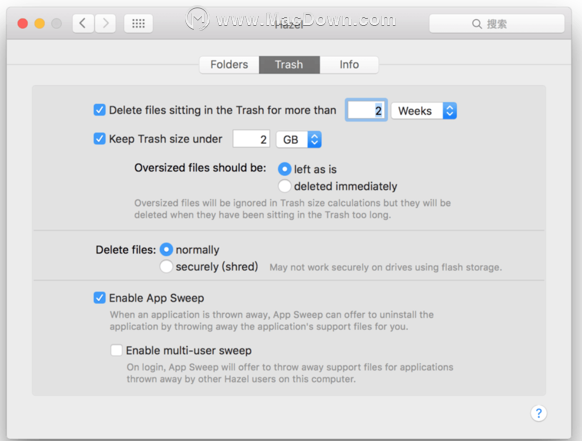Open the Weeks time unit dropdown

coord(424,111)
